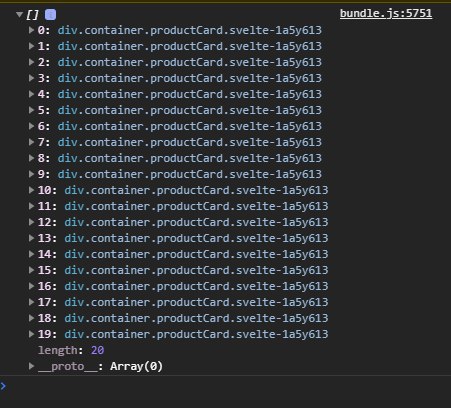Expand array entry 4 triangle
The width and height of the screenshot is (451, 408).
[x=31, y=94]
